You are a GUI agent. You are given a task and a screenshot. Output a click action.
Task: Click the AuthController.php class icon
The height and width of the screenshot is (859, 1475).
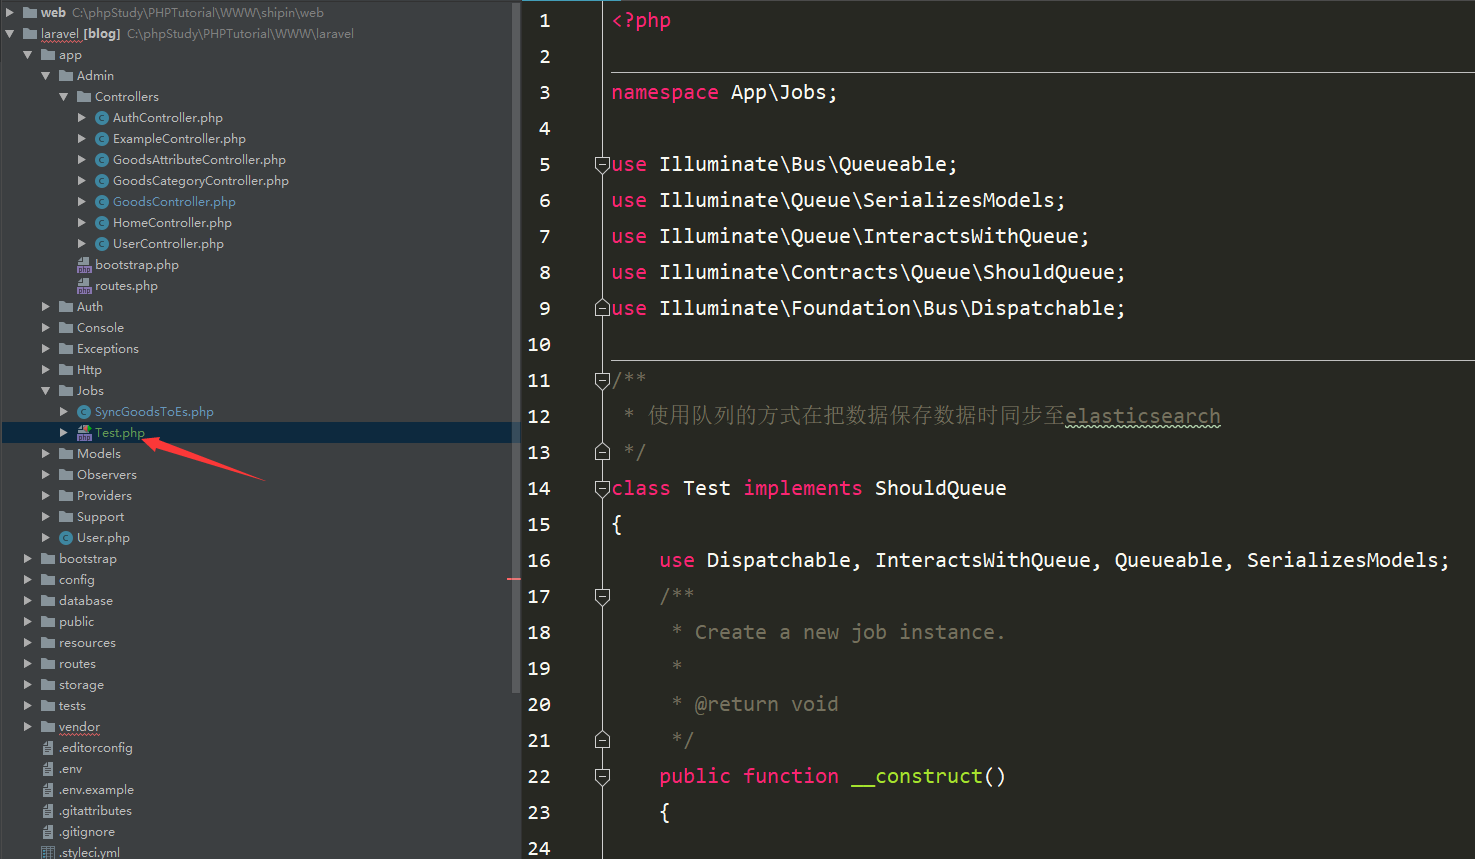[x=101, y=118]
